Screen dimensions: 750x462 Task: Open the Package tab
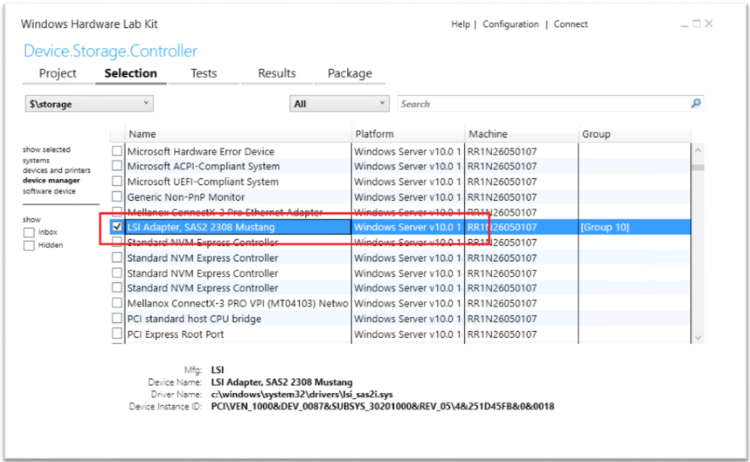(350, 73)
